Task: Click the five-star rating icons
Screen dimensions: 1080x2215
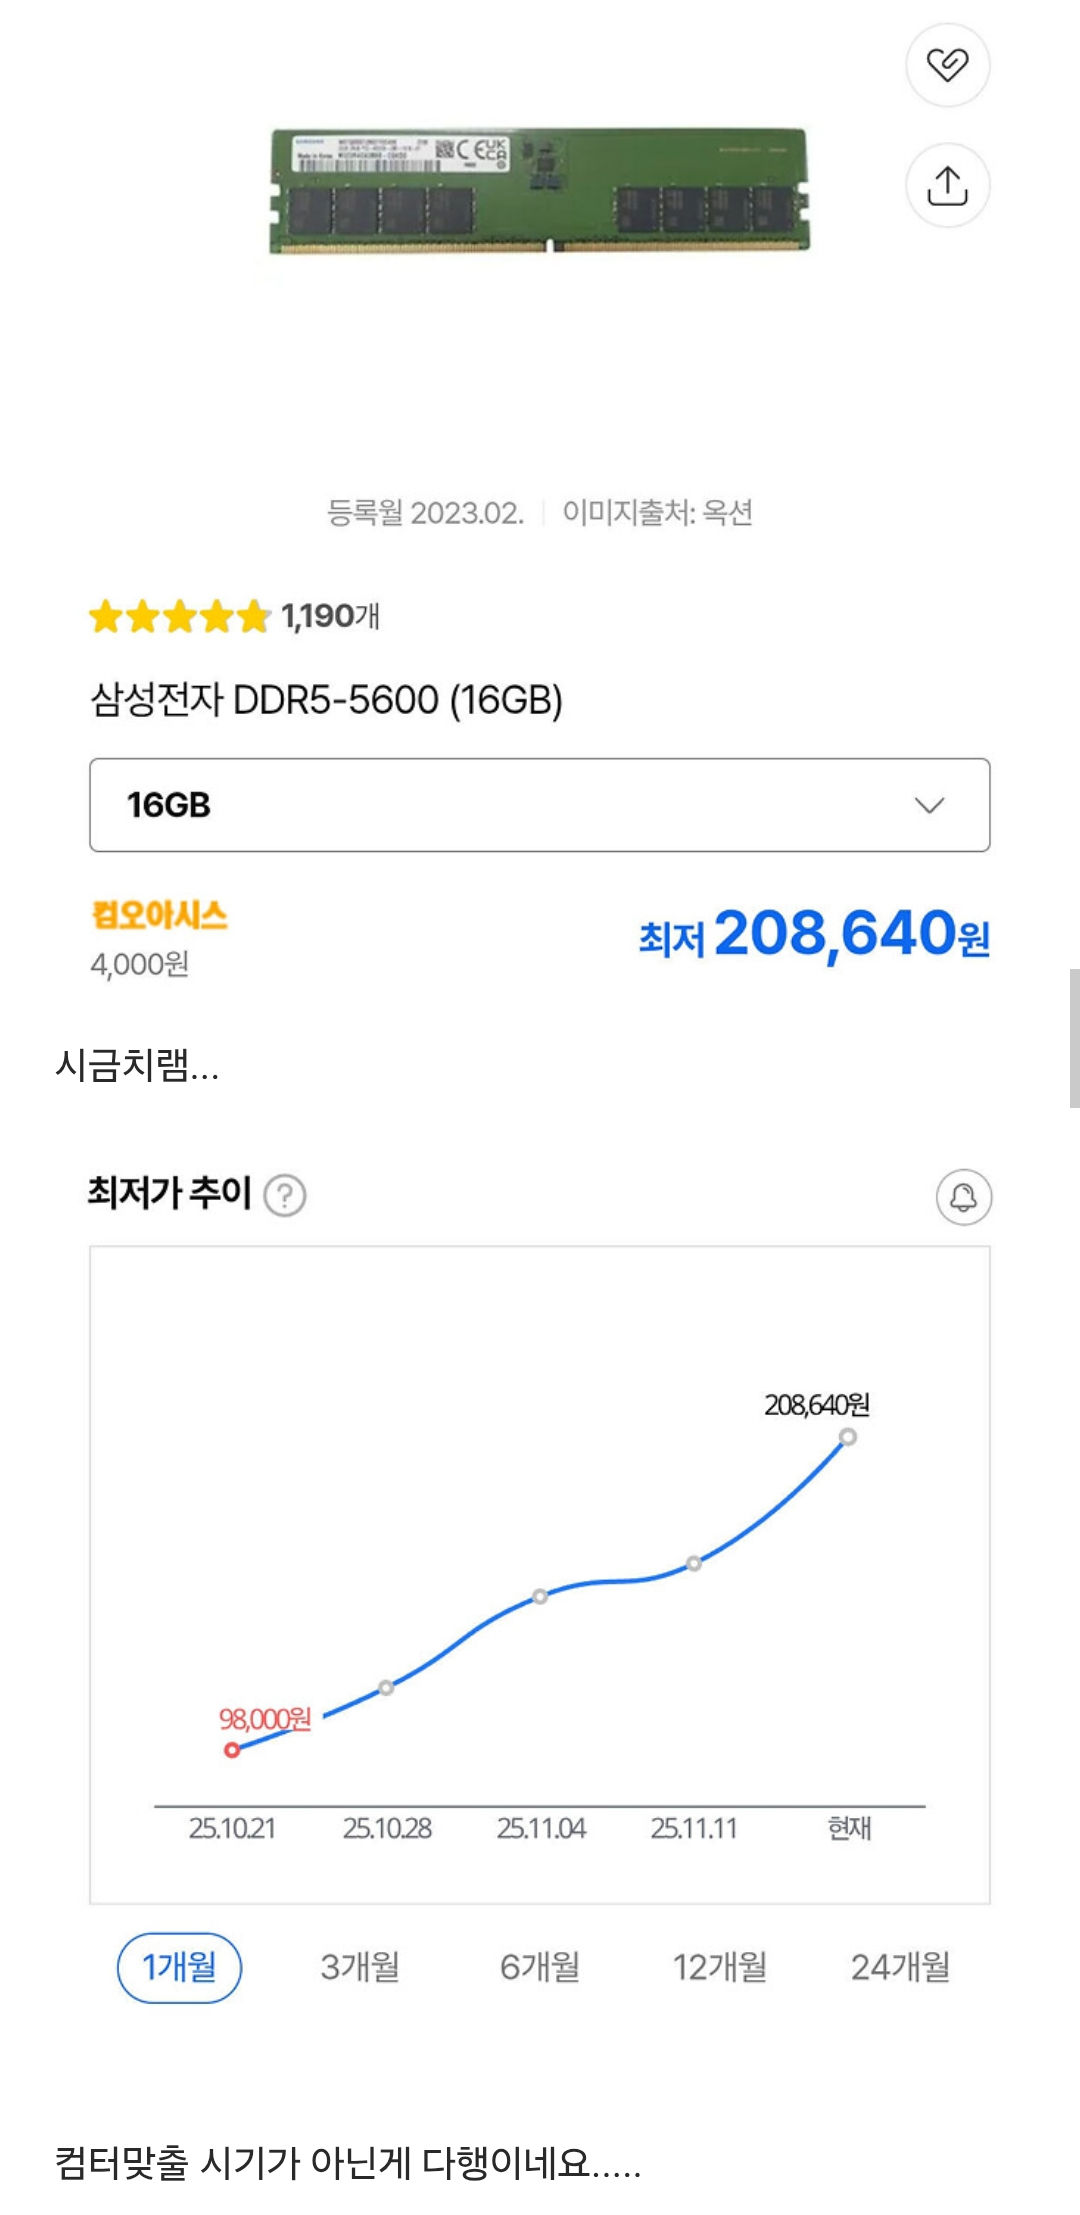Action: [180, 617]
